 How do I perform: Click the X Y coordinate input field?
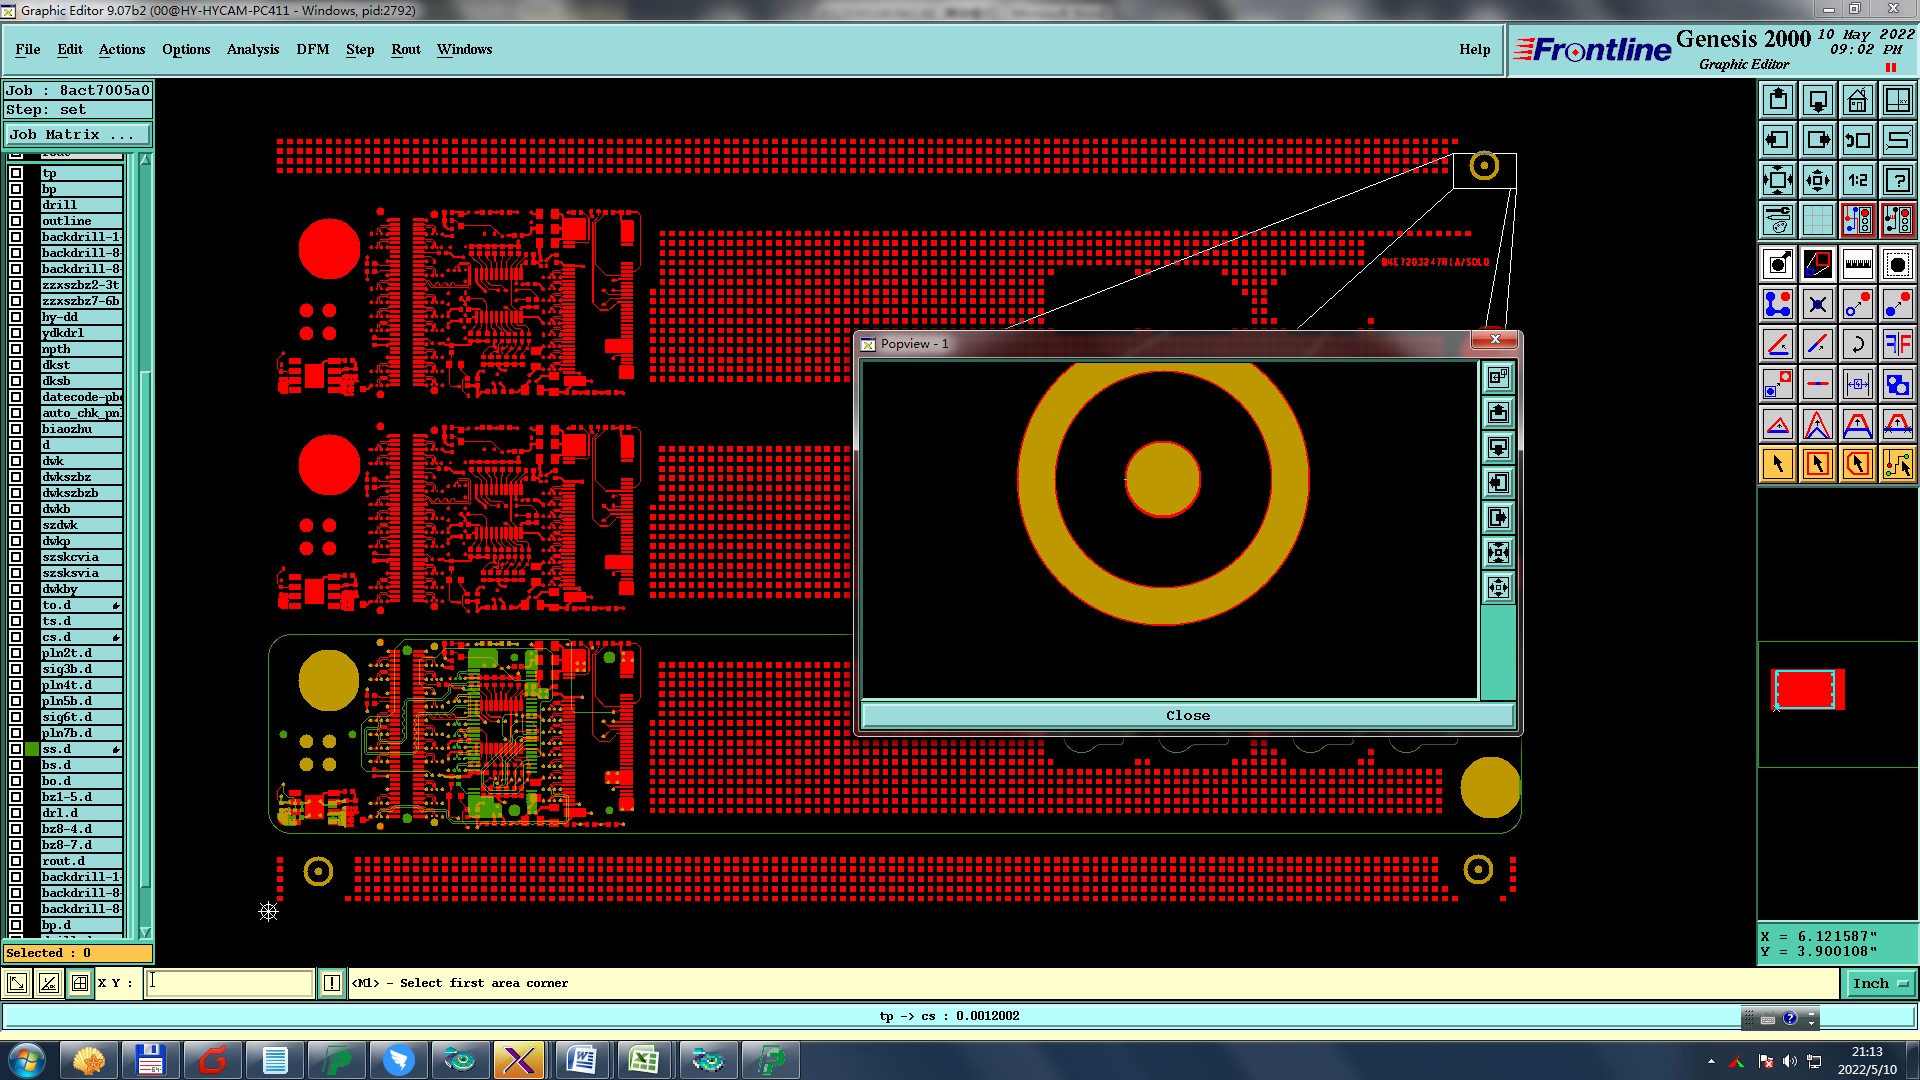click(x=230, y=983)
